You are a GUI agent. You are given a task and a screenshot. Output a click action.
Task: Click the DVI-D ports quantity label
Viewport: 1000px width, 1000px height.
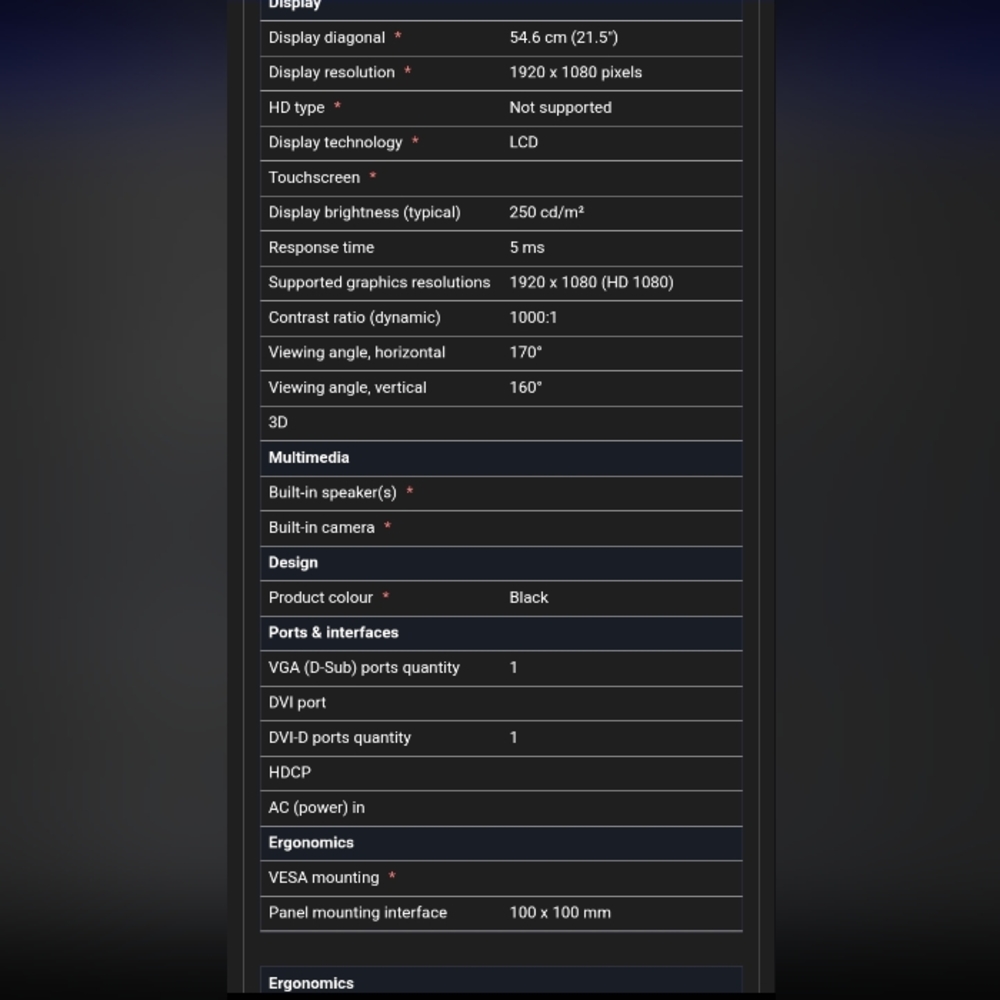(x=340, y=738)
